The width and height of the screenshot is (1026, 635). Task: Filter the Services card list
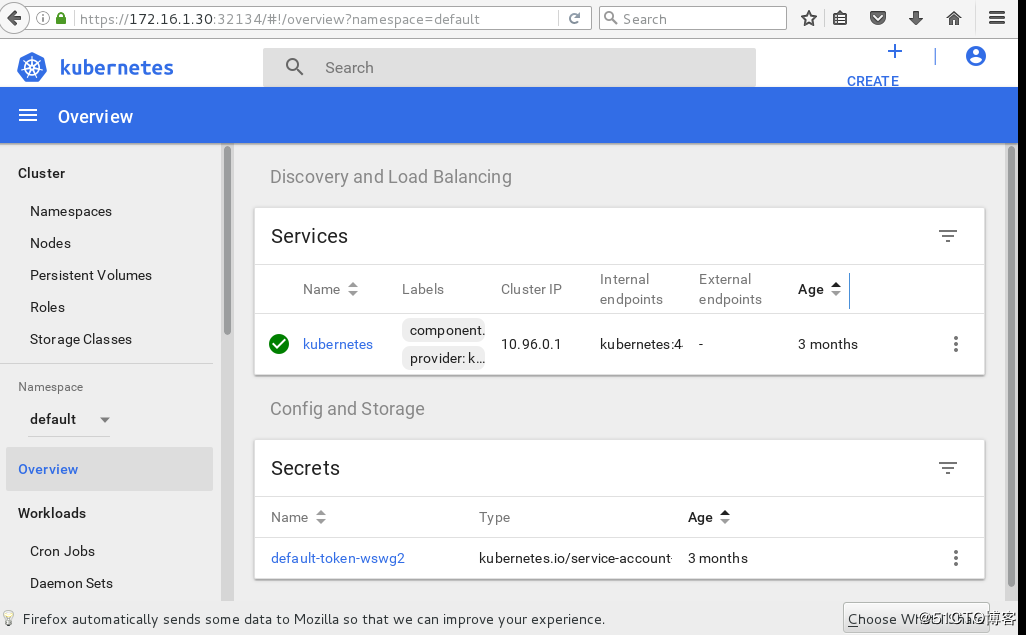[x=947, y=236]
